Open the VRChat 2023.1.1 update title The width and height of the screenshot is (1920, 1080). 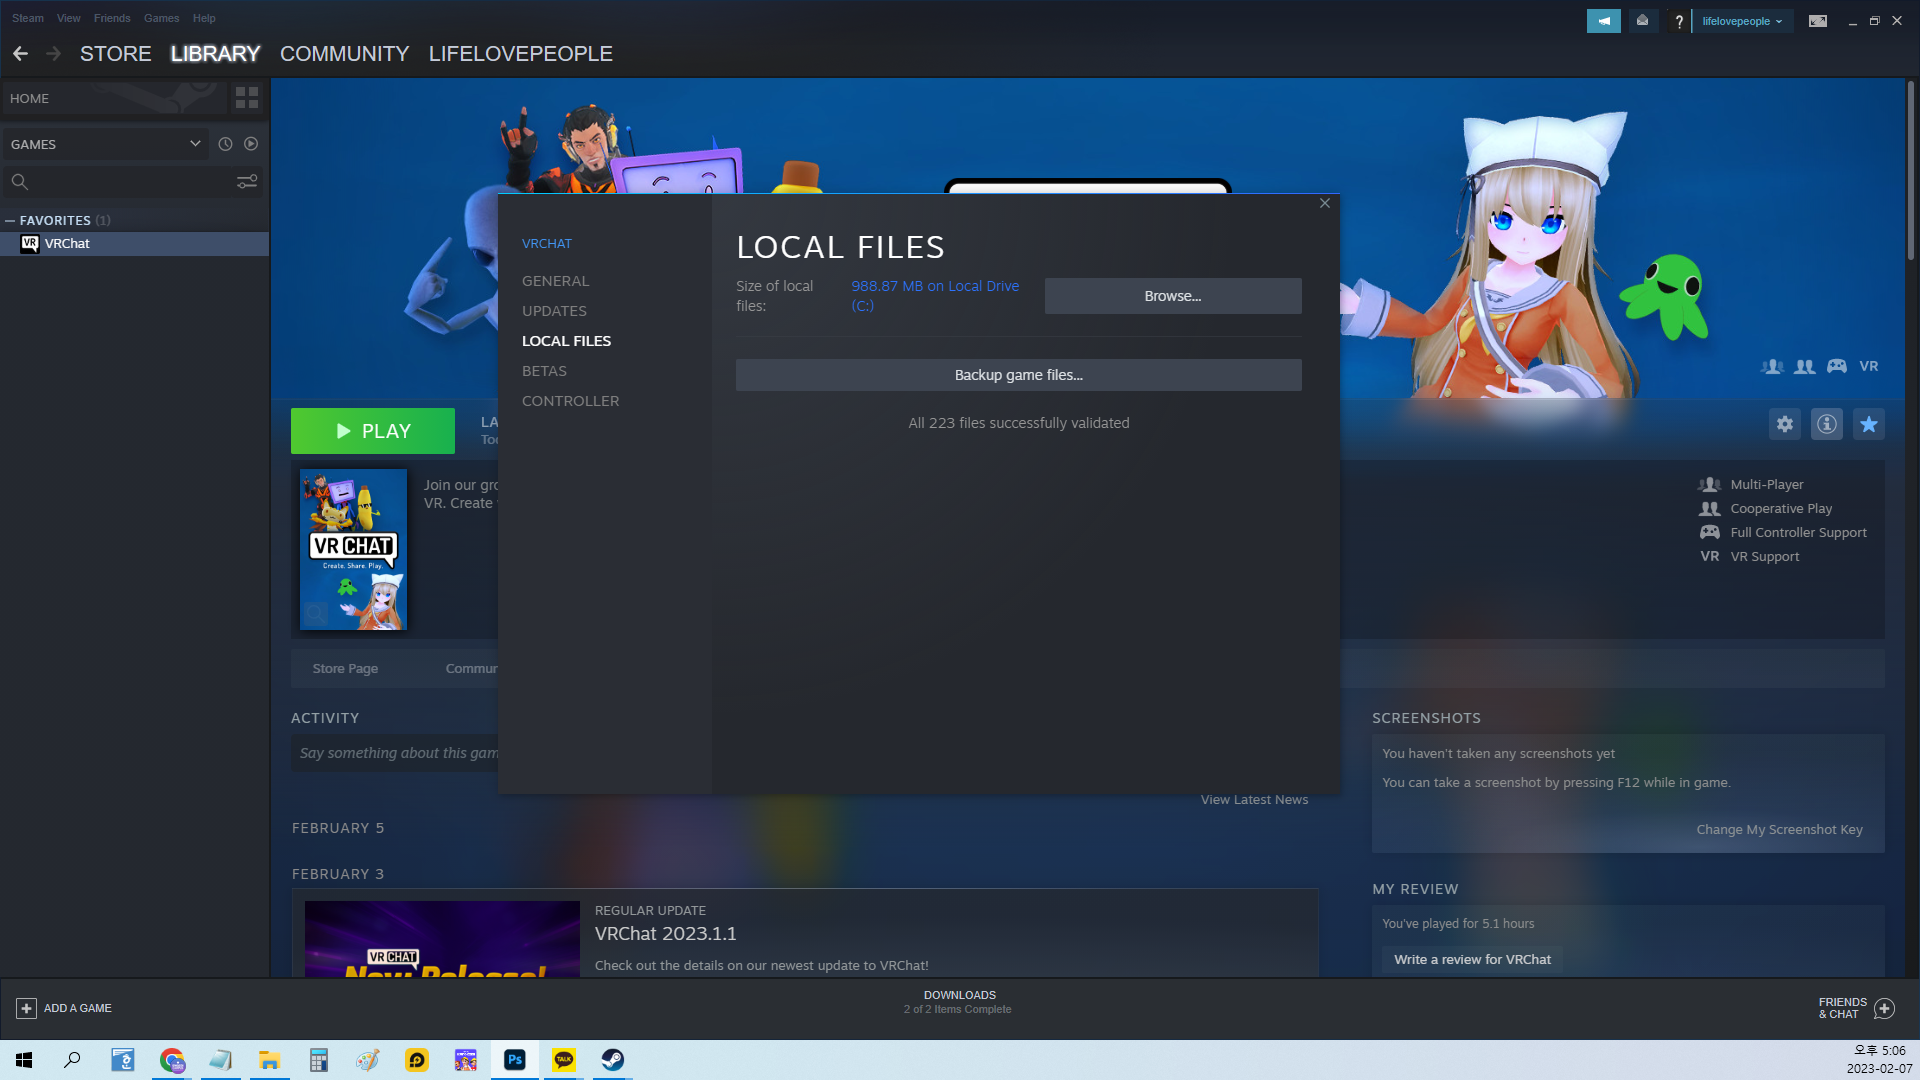coord(666,934)
